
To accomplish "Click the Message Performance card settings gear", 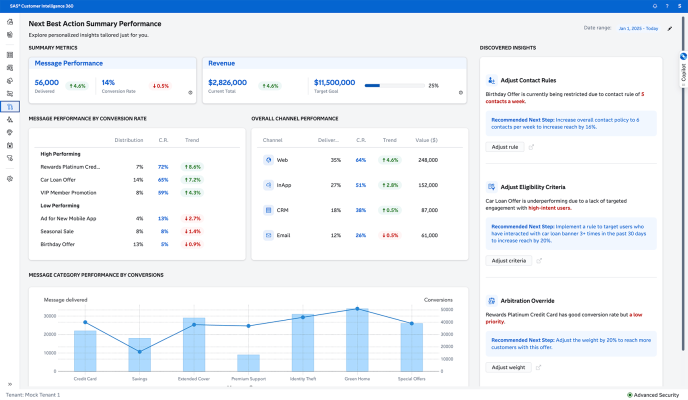I will (x=191, y=92).
